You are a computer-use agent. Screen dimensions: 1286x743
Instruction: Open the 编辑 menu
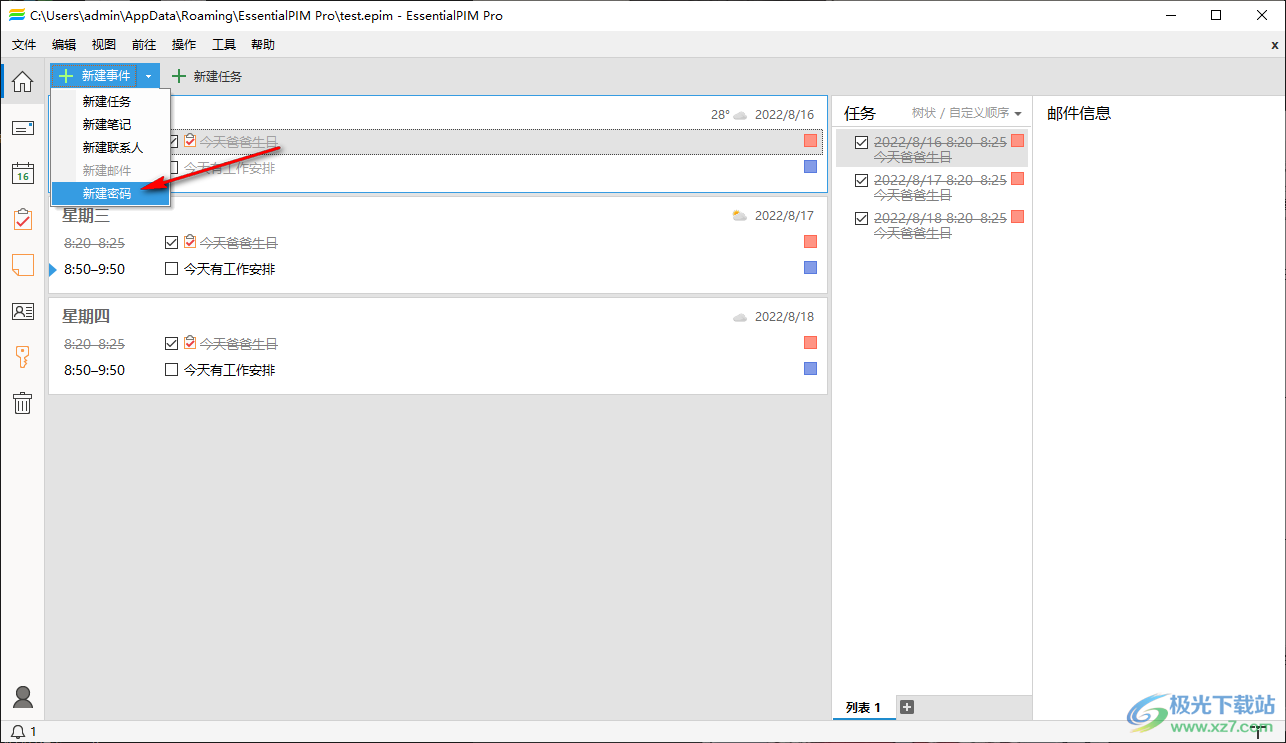[64, 45]
